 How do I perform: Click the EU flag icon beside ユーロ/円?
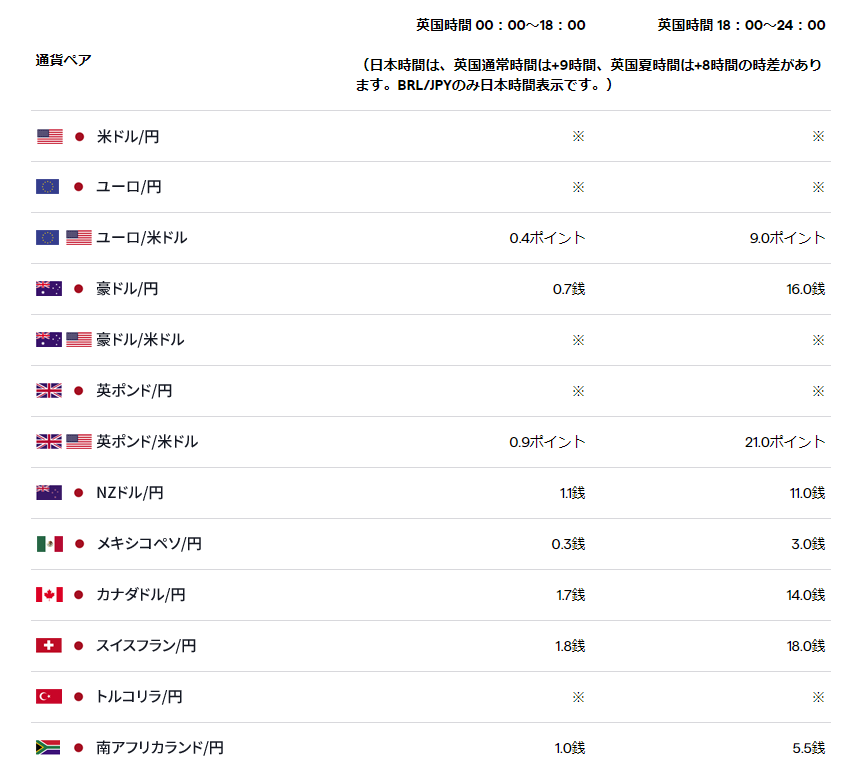point(48,187)
